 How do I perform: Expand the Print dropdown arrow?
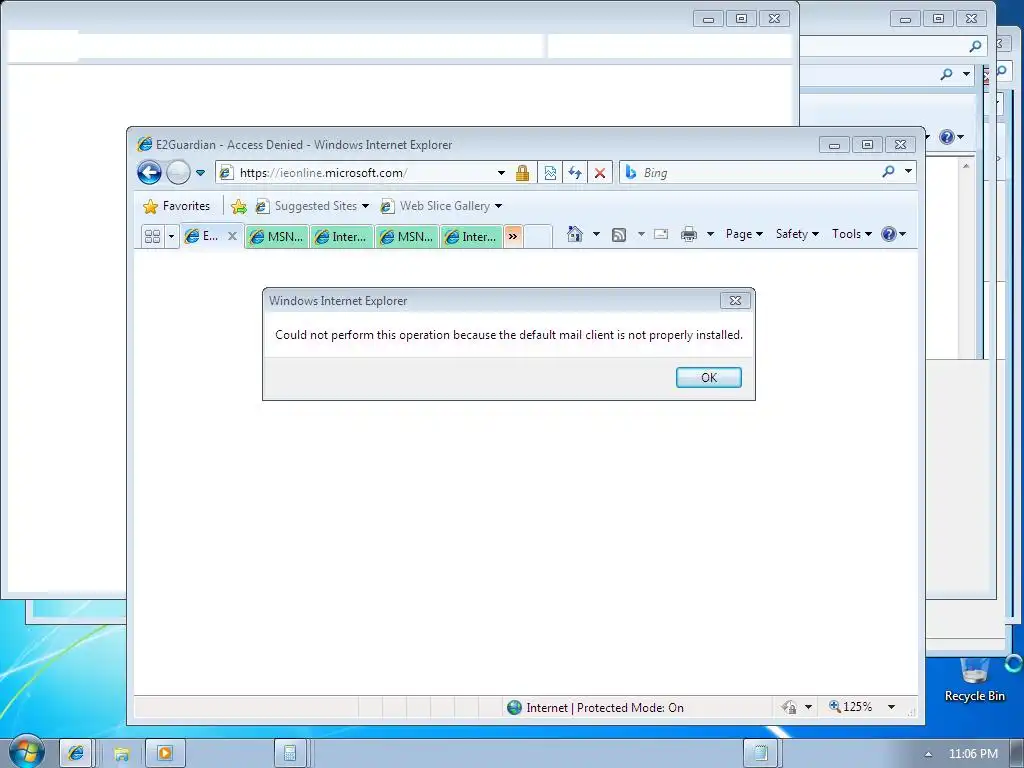click(x=711, y=234)
